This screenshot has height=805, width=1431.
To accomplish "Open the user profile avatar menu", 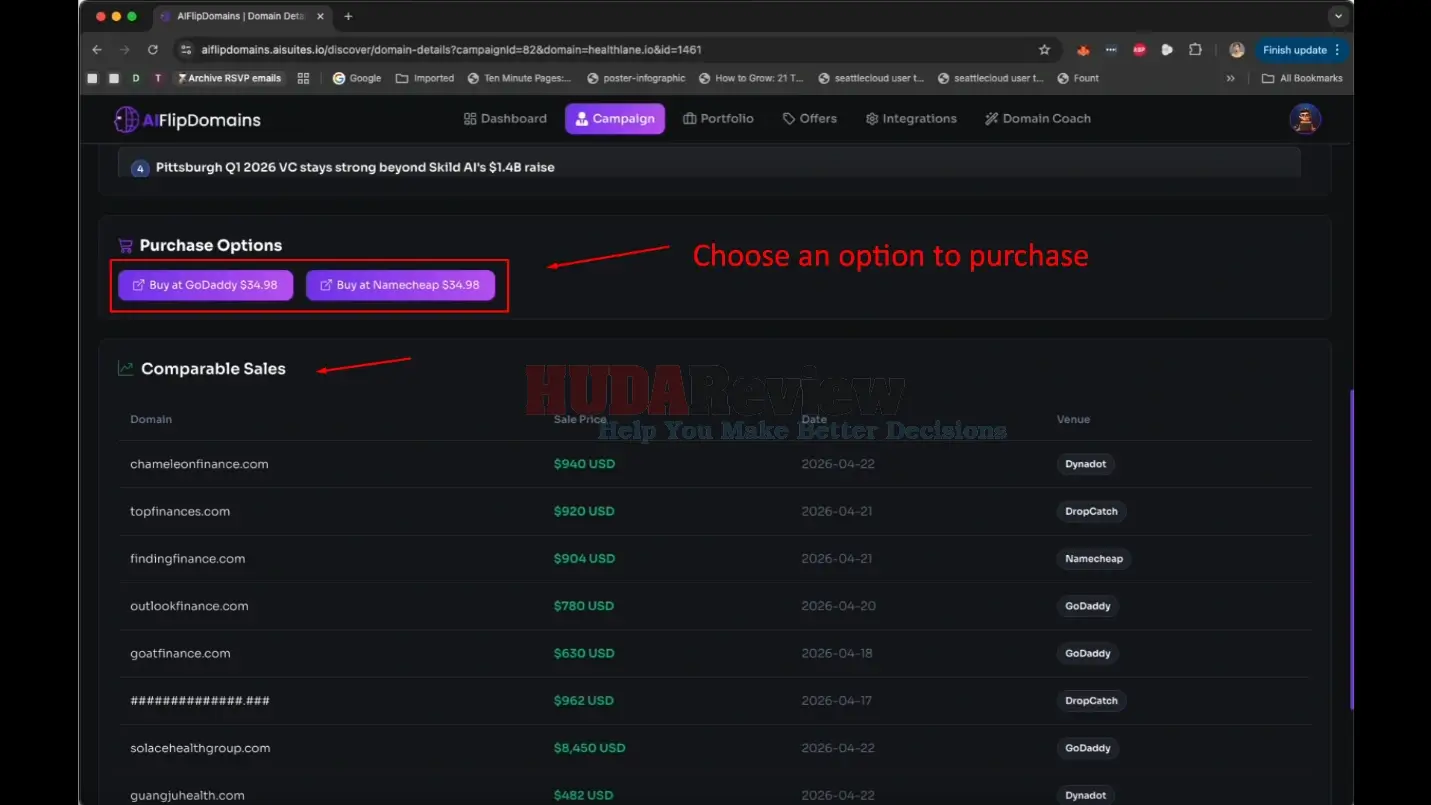I will point(1305,119).
